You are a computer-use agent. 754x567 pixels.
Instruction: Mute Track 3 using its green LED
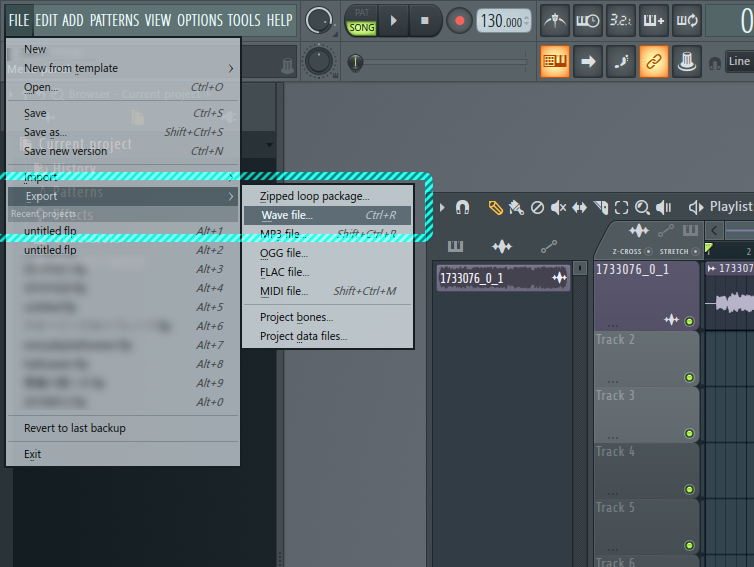tap(689, 433)
